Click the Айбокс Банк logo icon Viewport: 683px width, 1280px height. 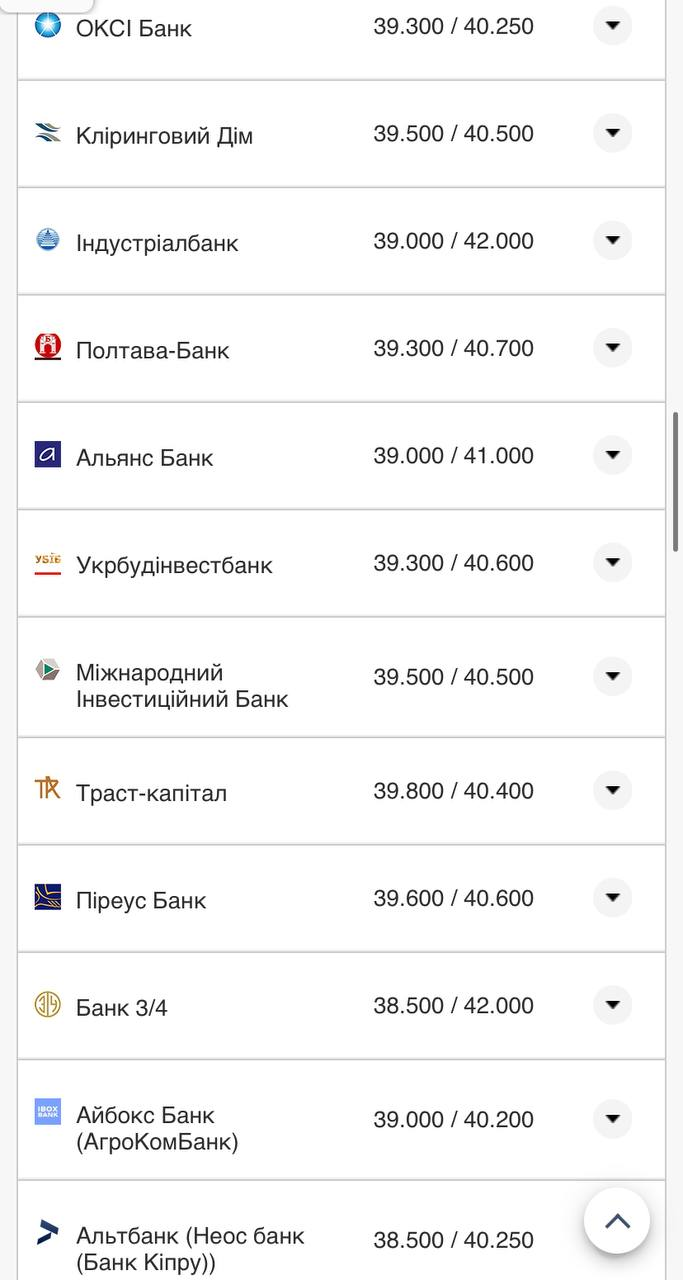[x=48, y=1112]
